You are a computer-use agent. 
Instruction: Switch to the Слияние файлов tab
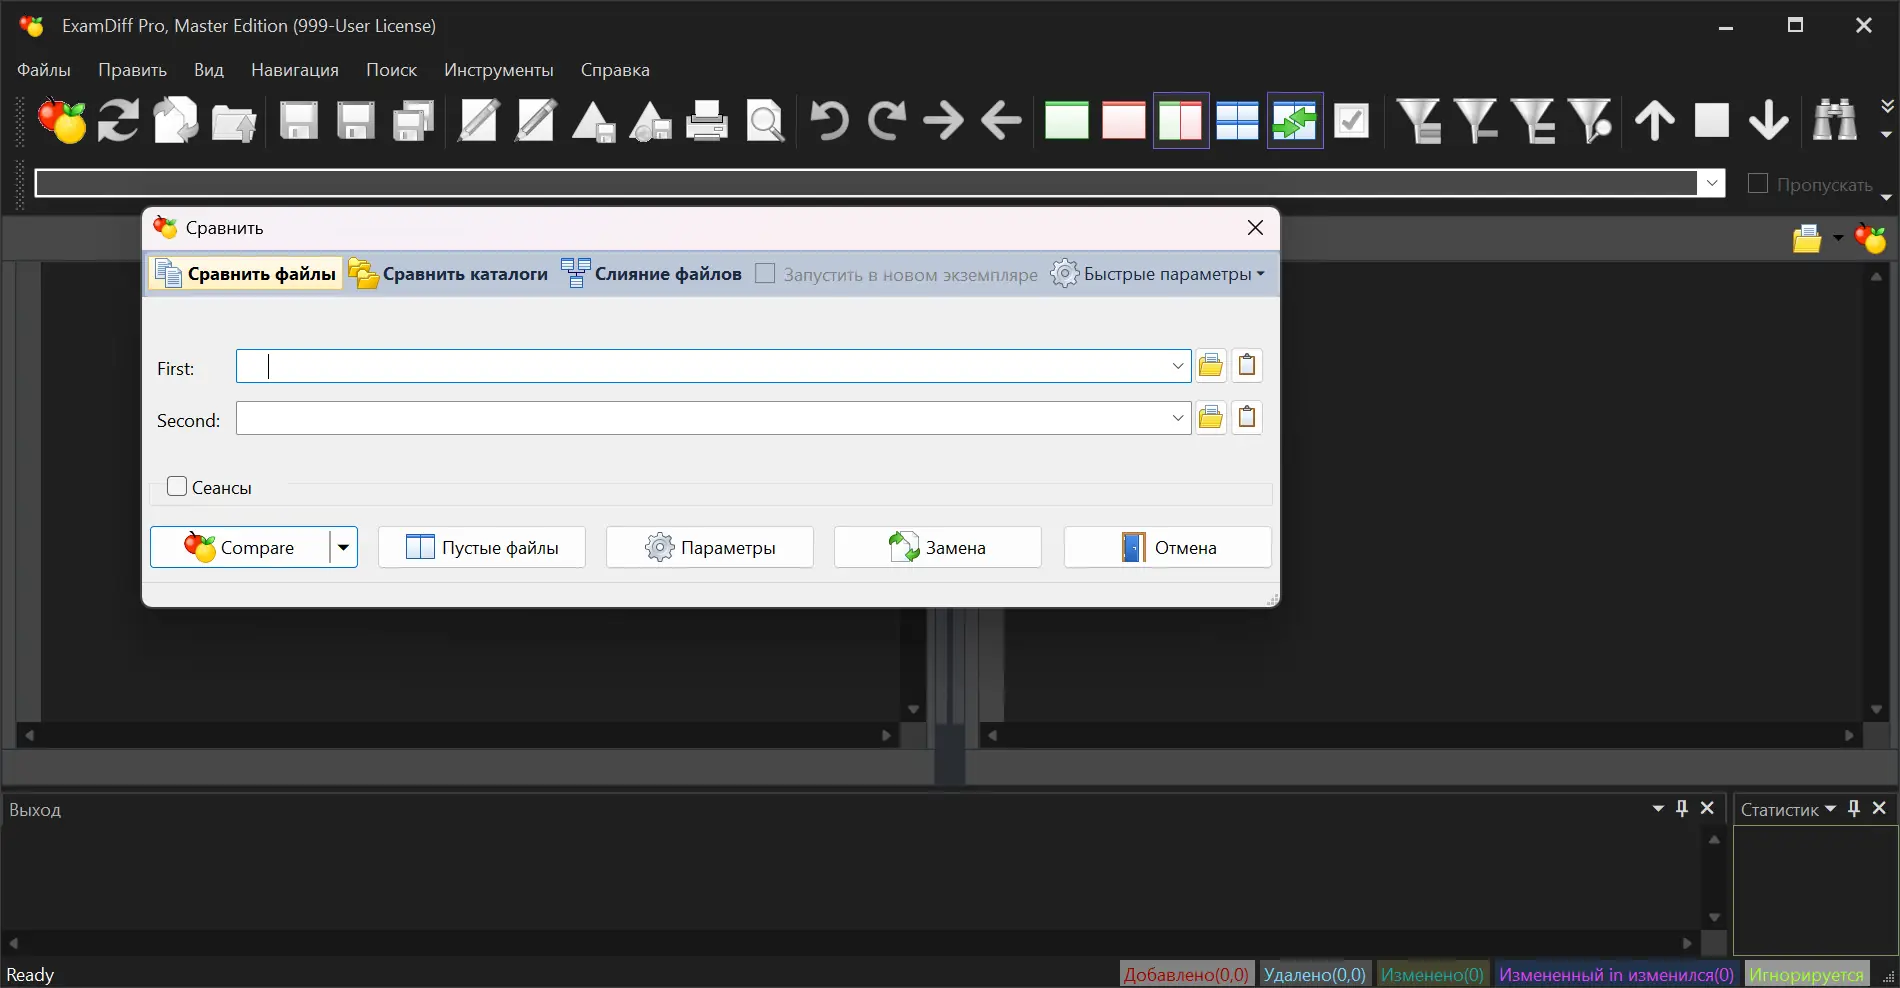(651, 273)
